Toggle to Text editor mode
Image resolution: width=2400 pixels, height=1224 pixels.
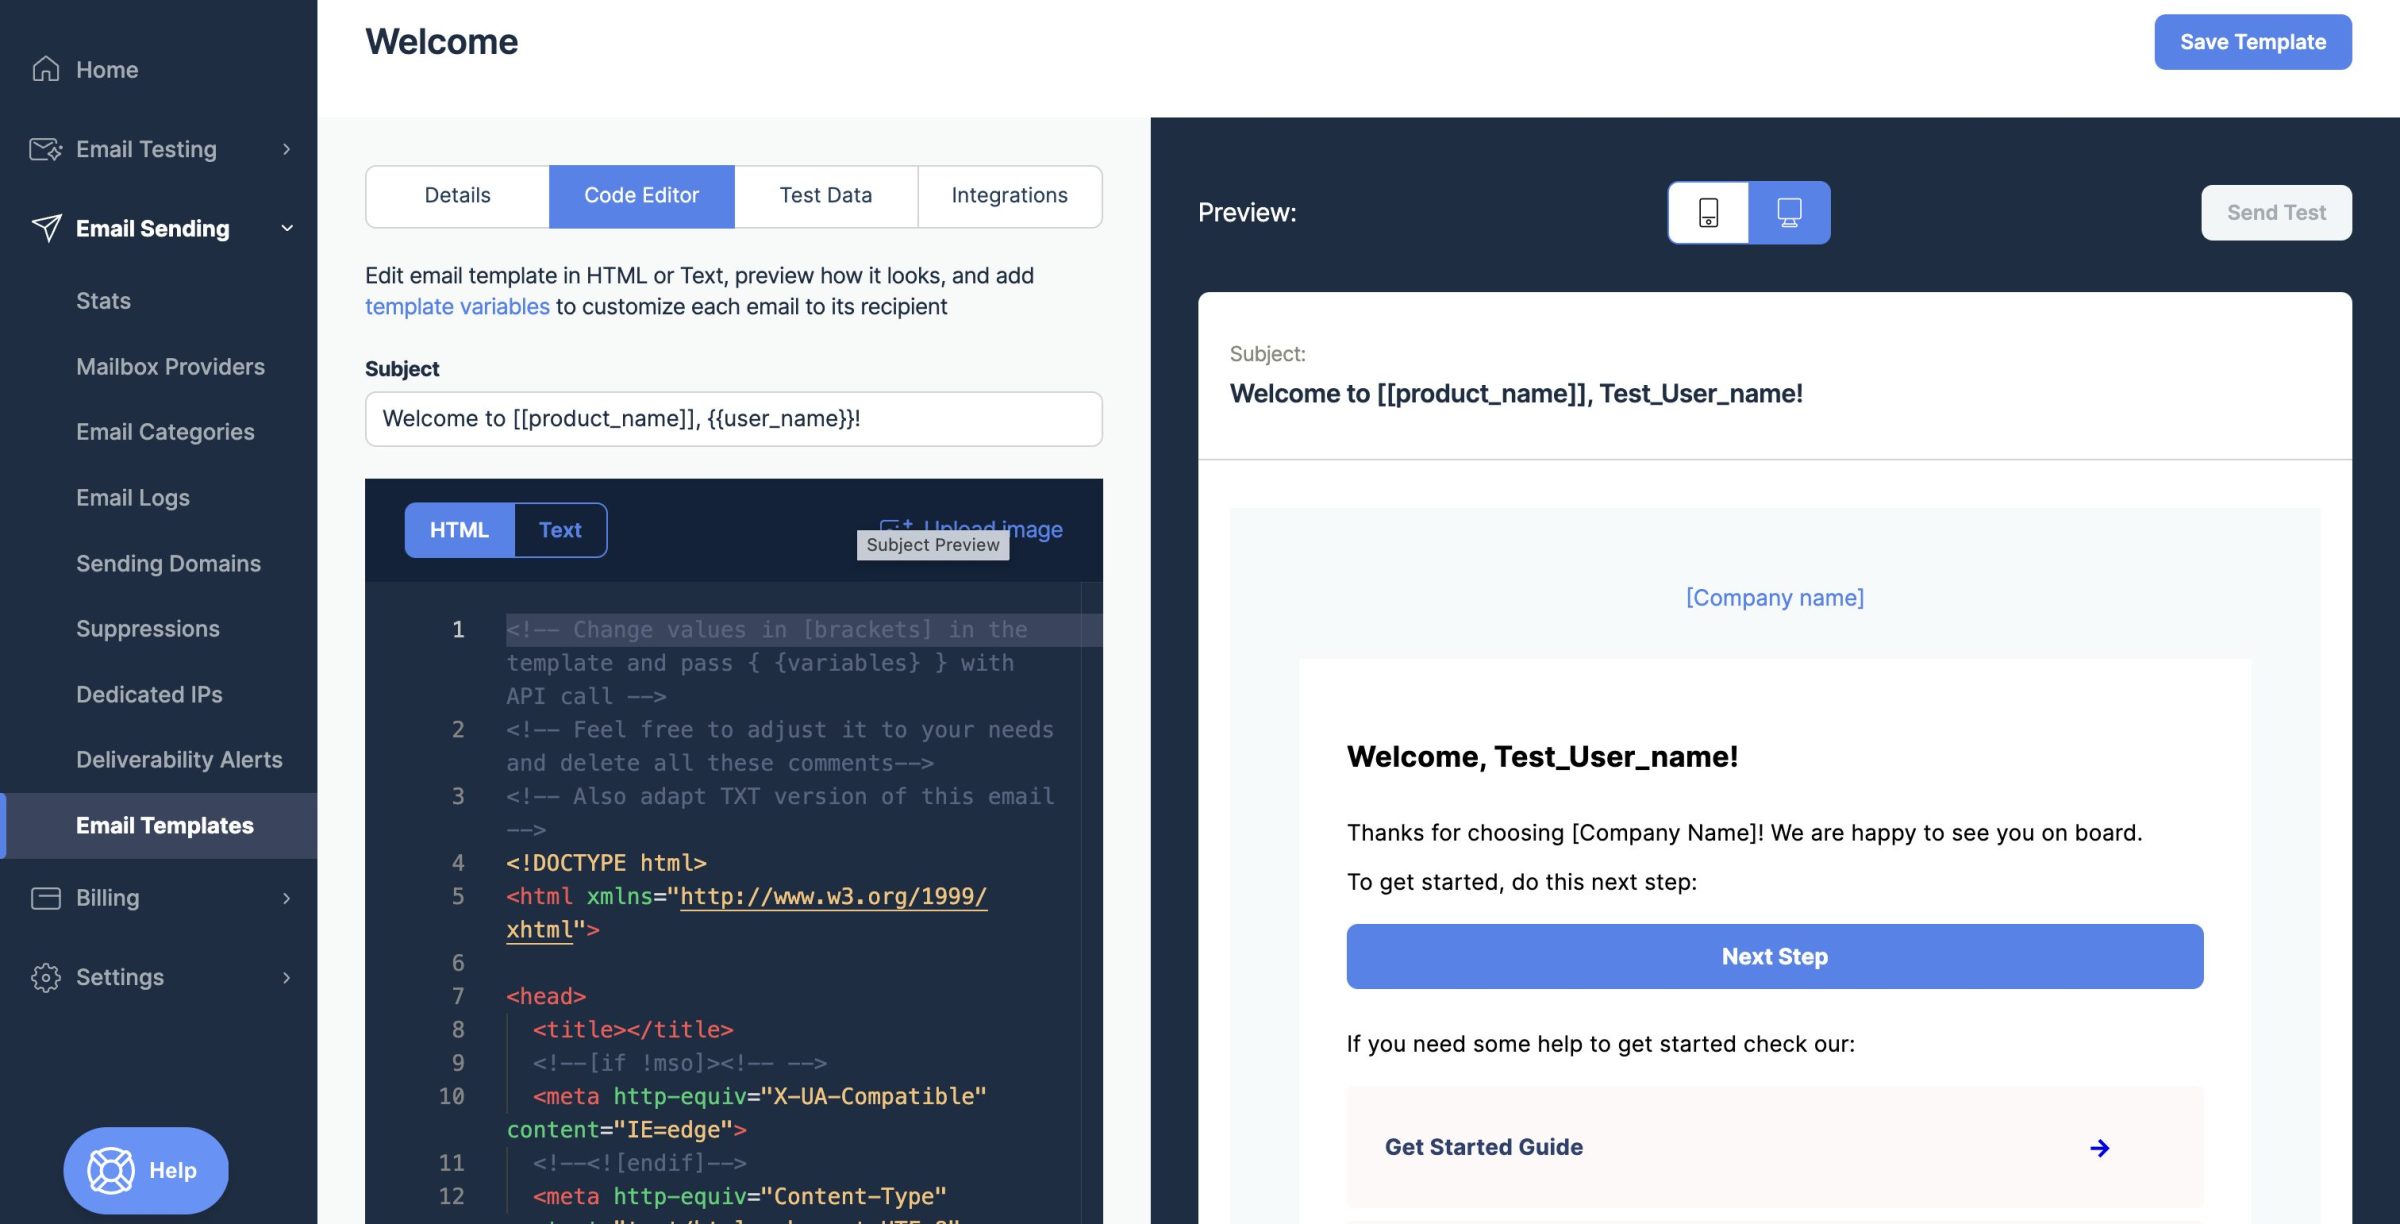click(560, 529)
